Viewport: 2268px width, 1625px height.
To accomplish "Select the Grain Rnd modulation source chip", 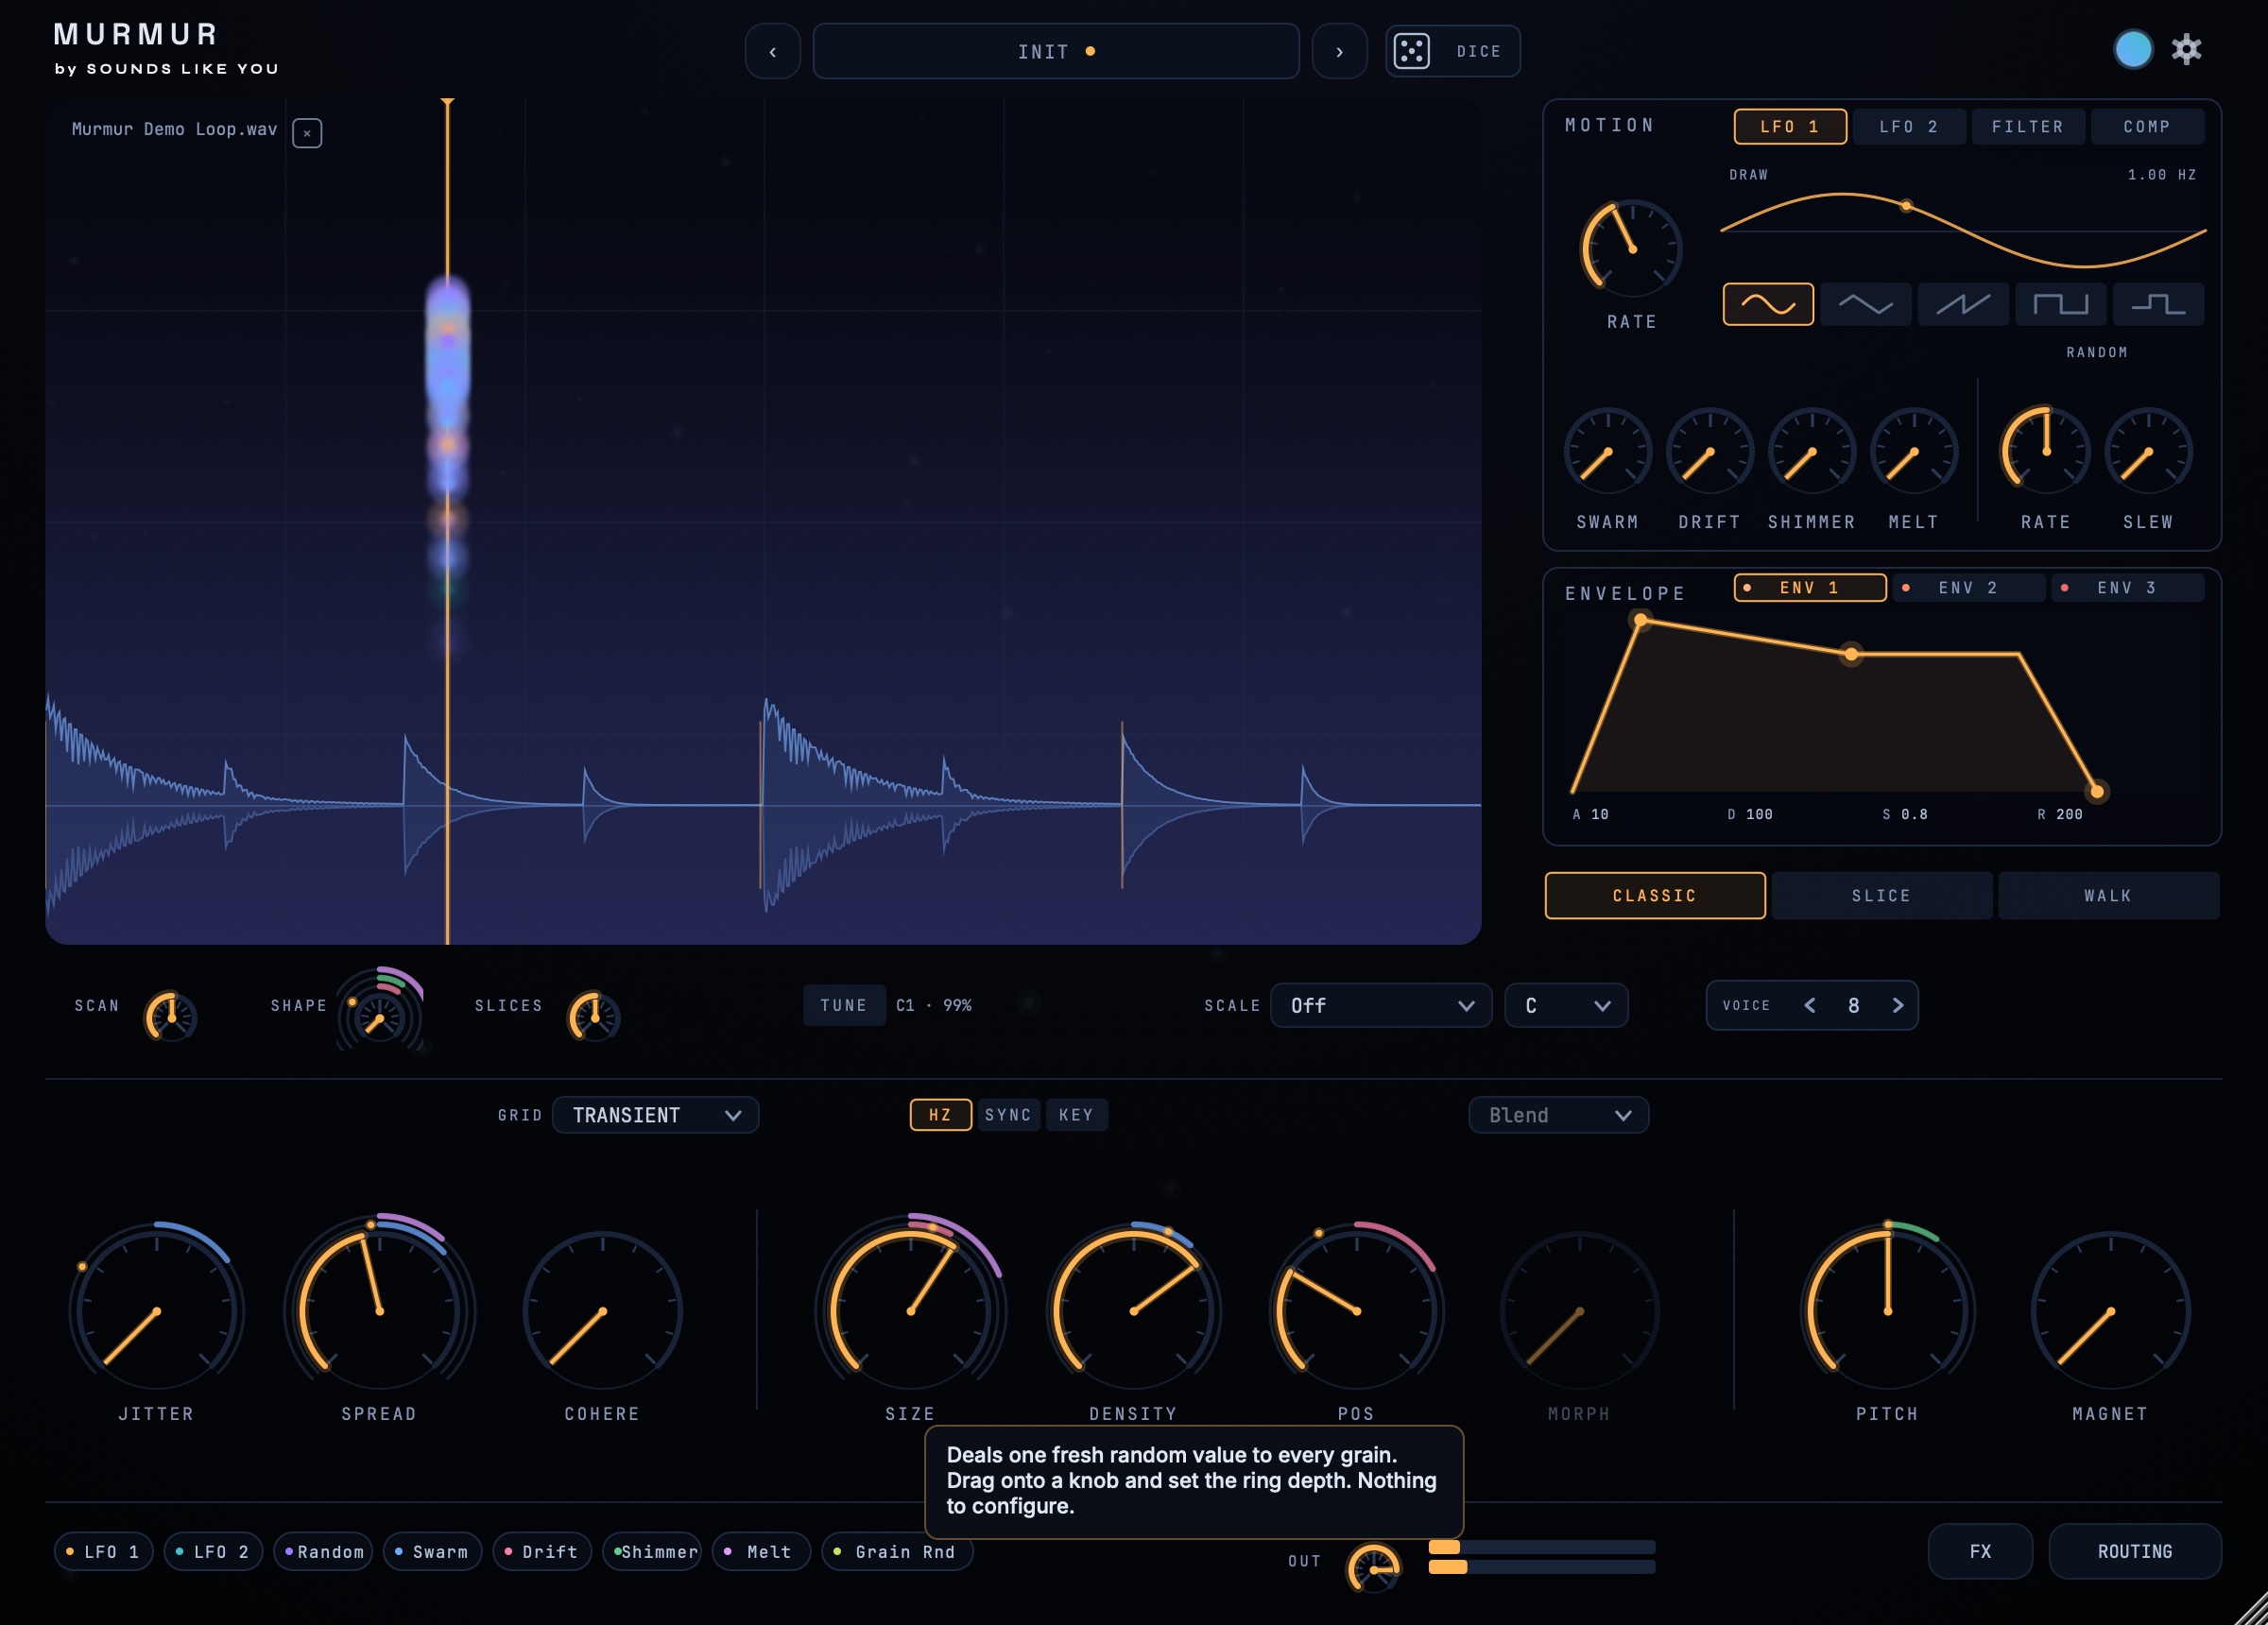I will tap(897, 1552).
